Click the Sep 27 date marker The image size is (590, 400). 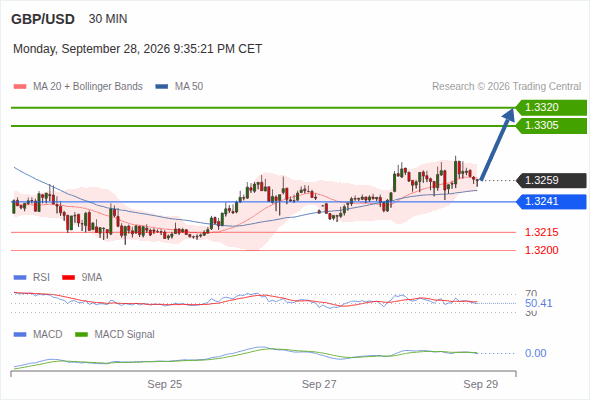coord(319,384)
